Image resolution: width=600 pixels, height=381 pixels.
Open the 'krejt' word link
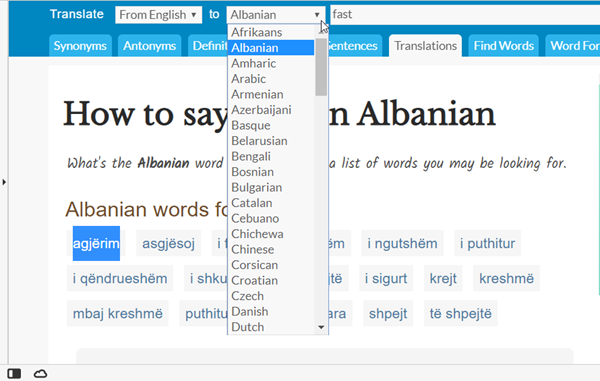point(443,278)
